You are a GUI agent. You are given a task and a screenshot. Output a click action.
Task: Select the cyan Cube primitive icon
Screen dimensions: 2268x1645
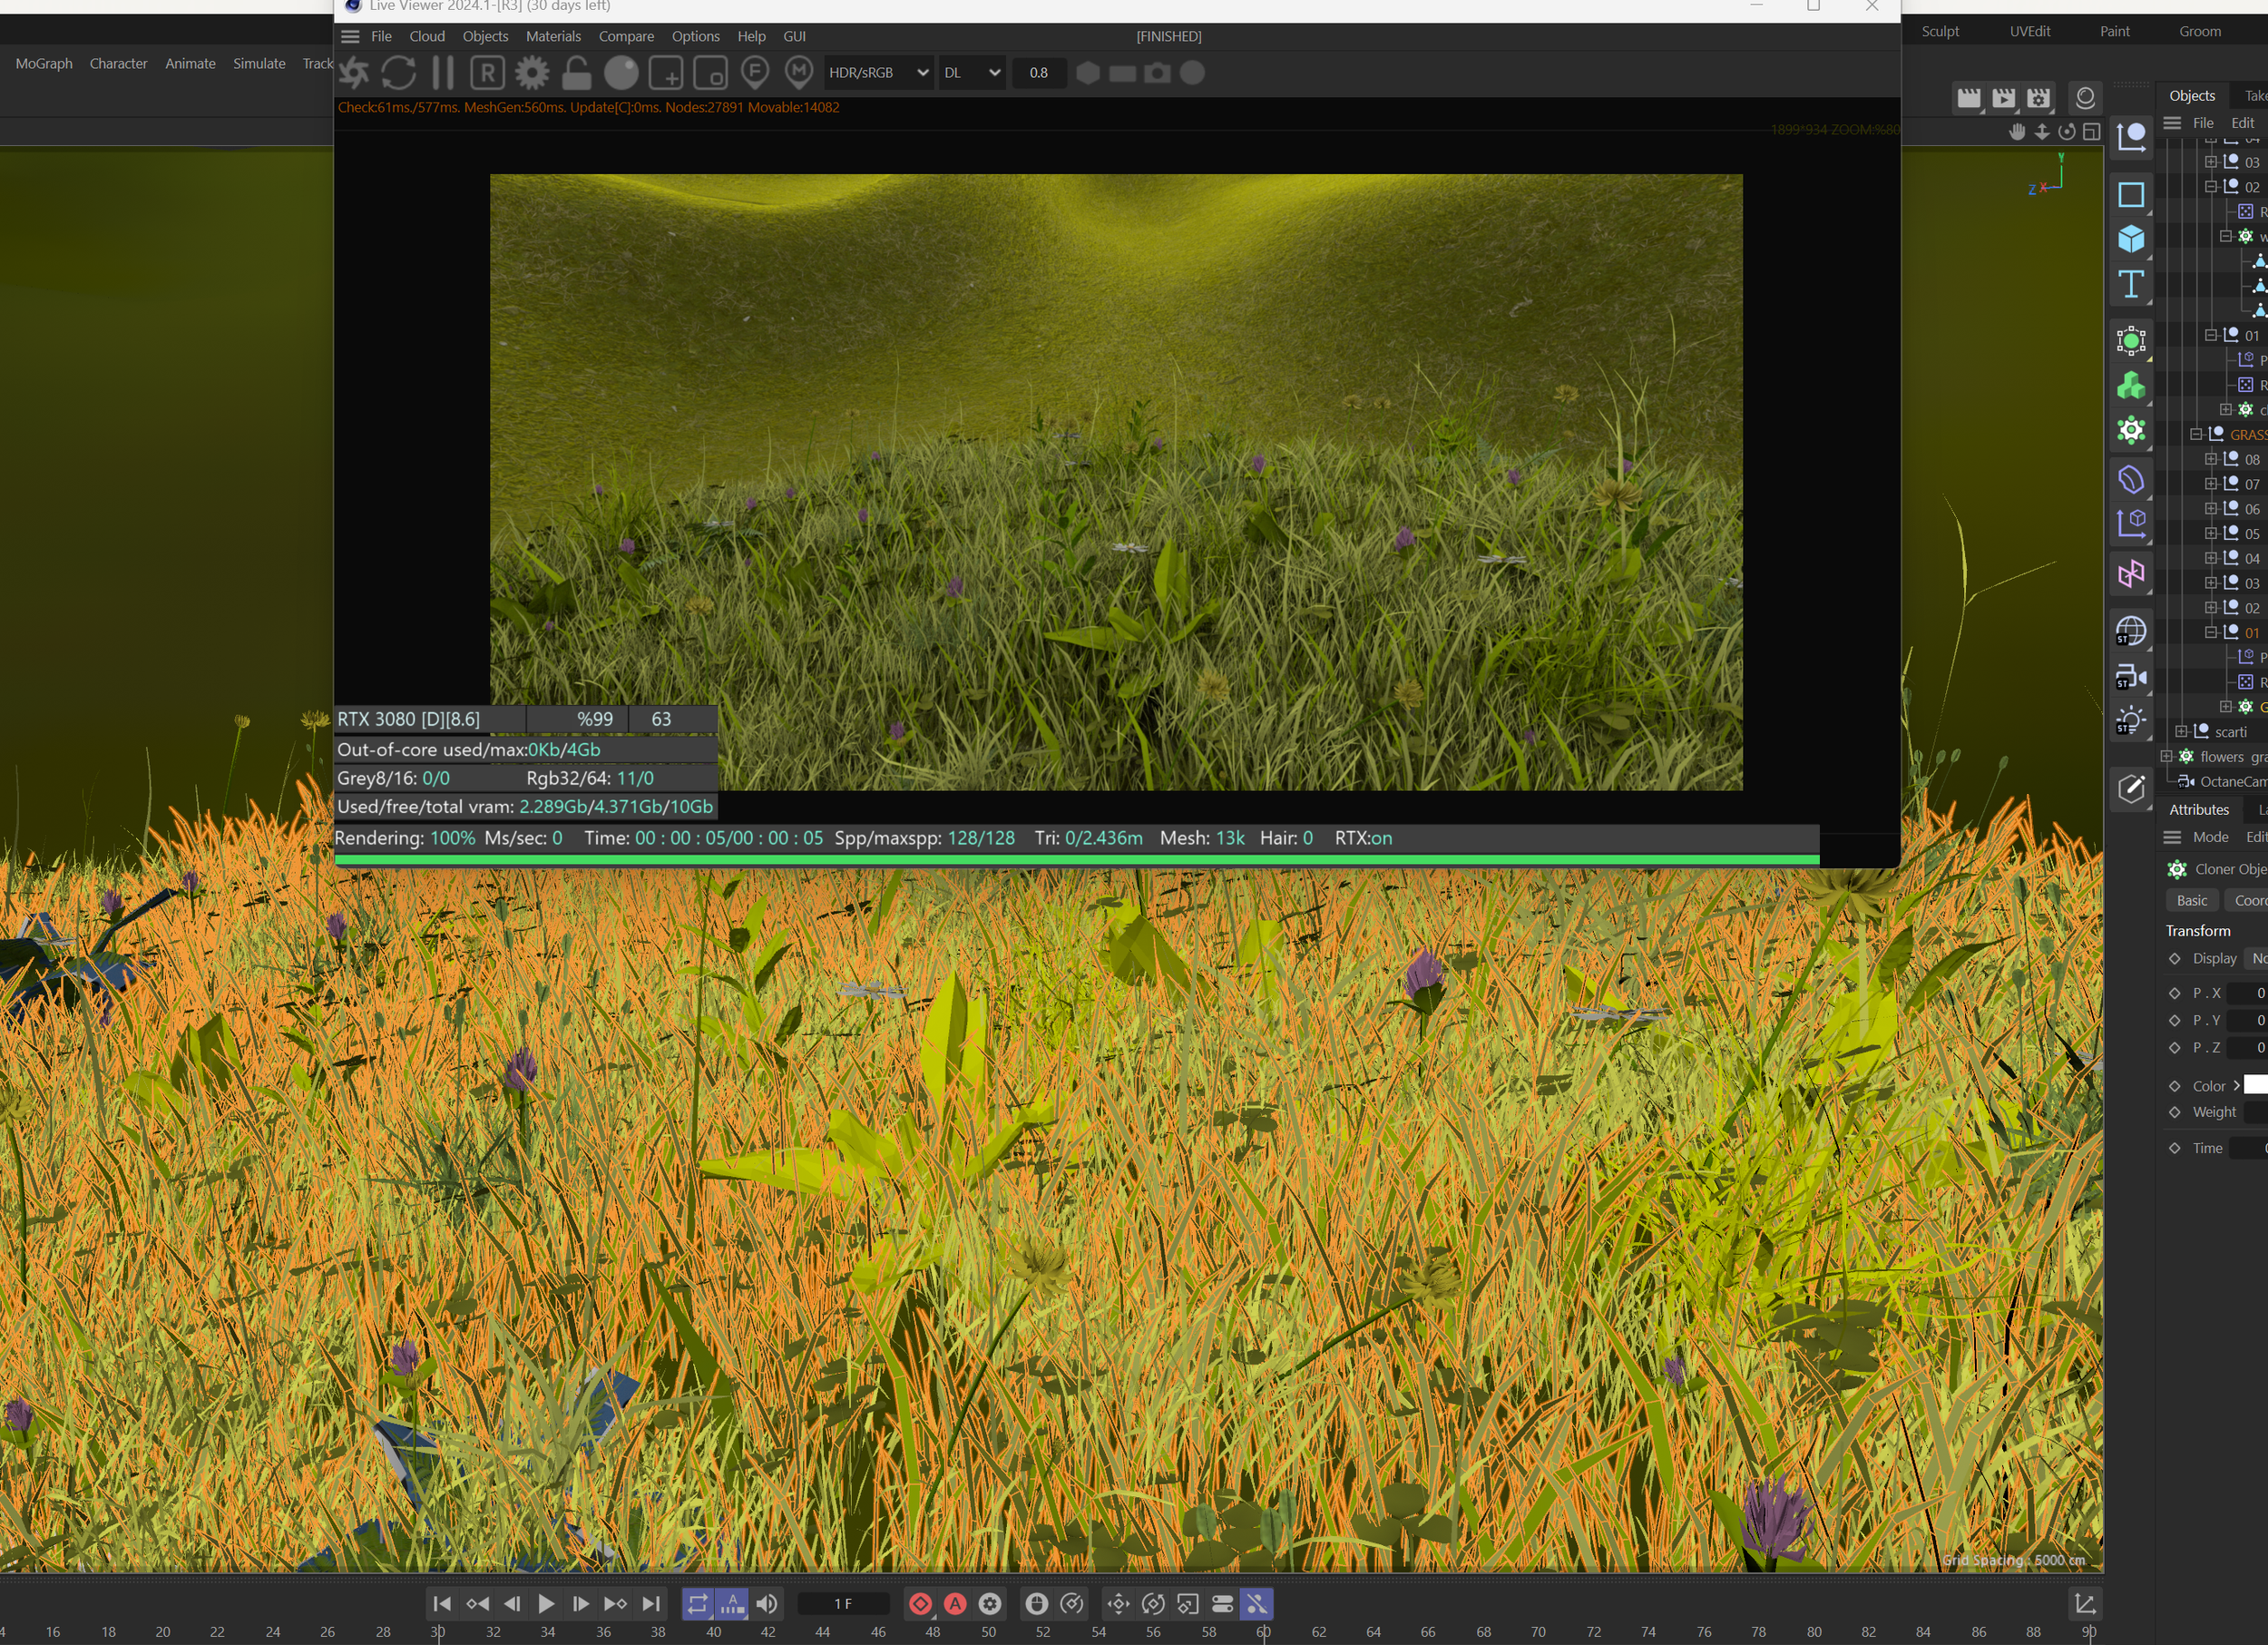(2131, 238)
